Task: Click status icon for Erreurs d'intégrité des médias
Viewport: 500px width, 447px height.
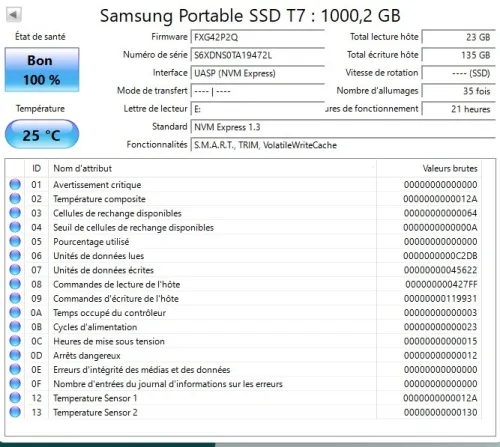Action: tap(15, 370)
